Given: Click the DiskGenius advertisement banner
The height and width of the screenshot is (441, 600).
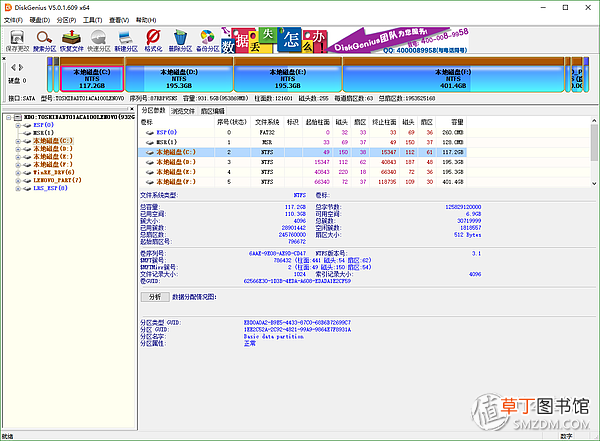Looking at the screenshot, I should [x=344, y=40].
